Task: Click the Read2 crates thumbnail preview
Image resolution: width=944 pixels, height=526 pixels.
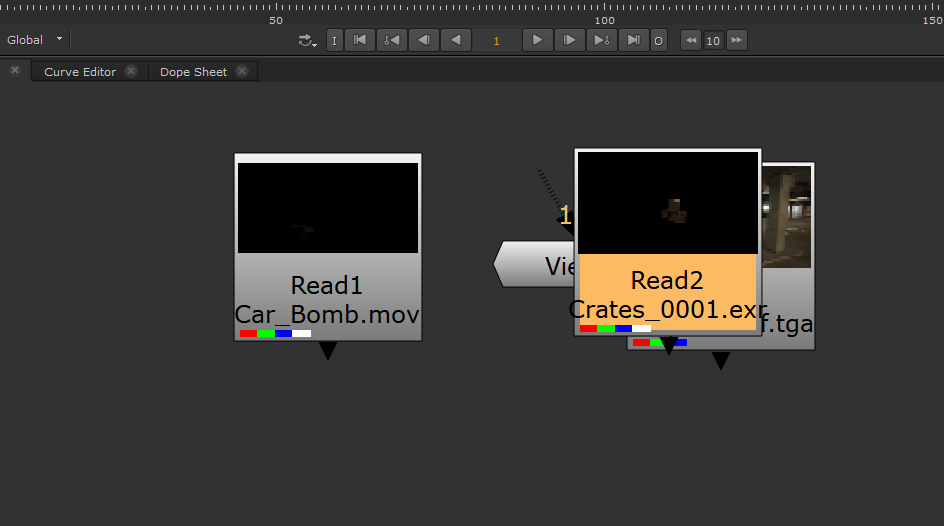Action: (x=668, y=203)
